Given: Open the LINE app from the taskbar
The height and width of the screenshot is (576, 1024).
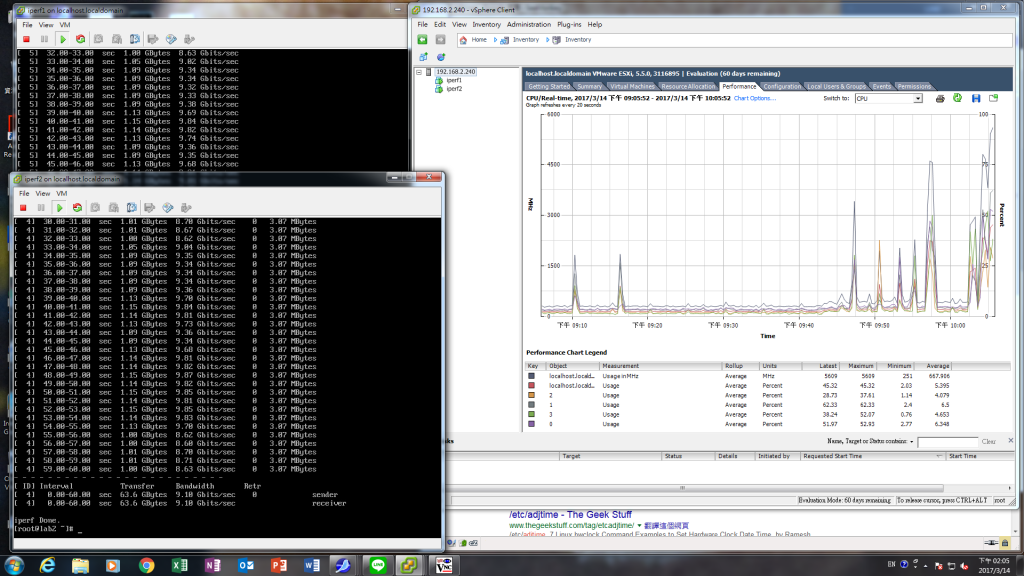Looking at the screenshot, I should click(x=377, y=566).
